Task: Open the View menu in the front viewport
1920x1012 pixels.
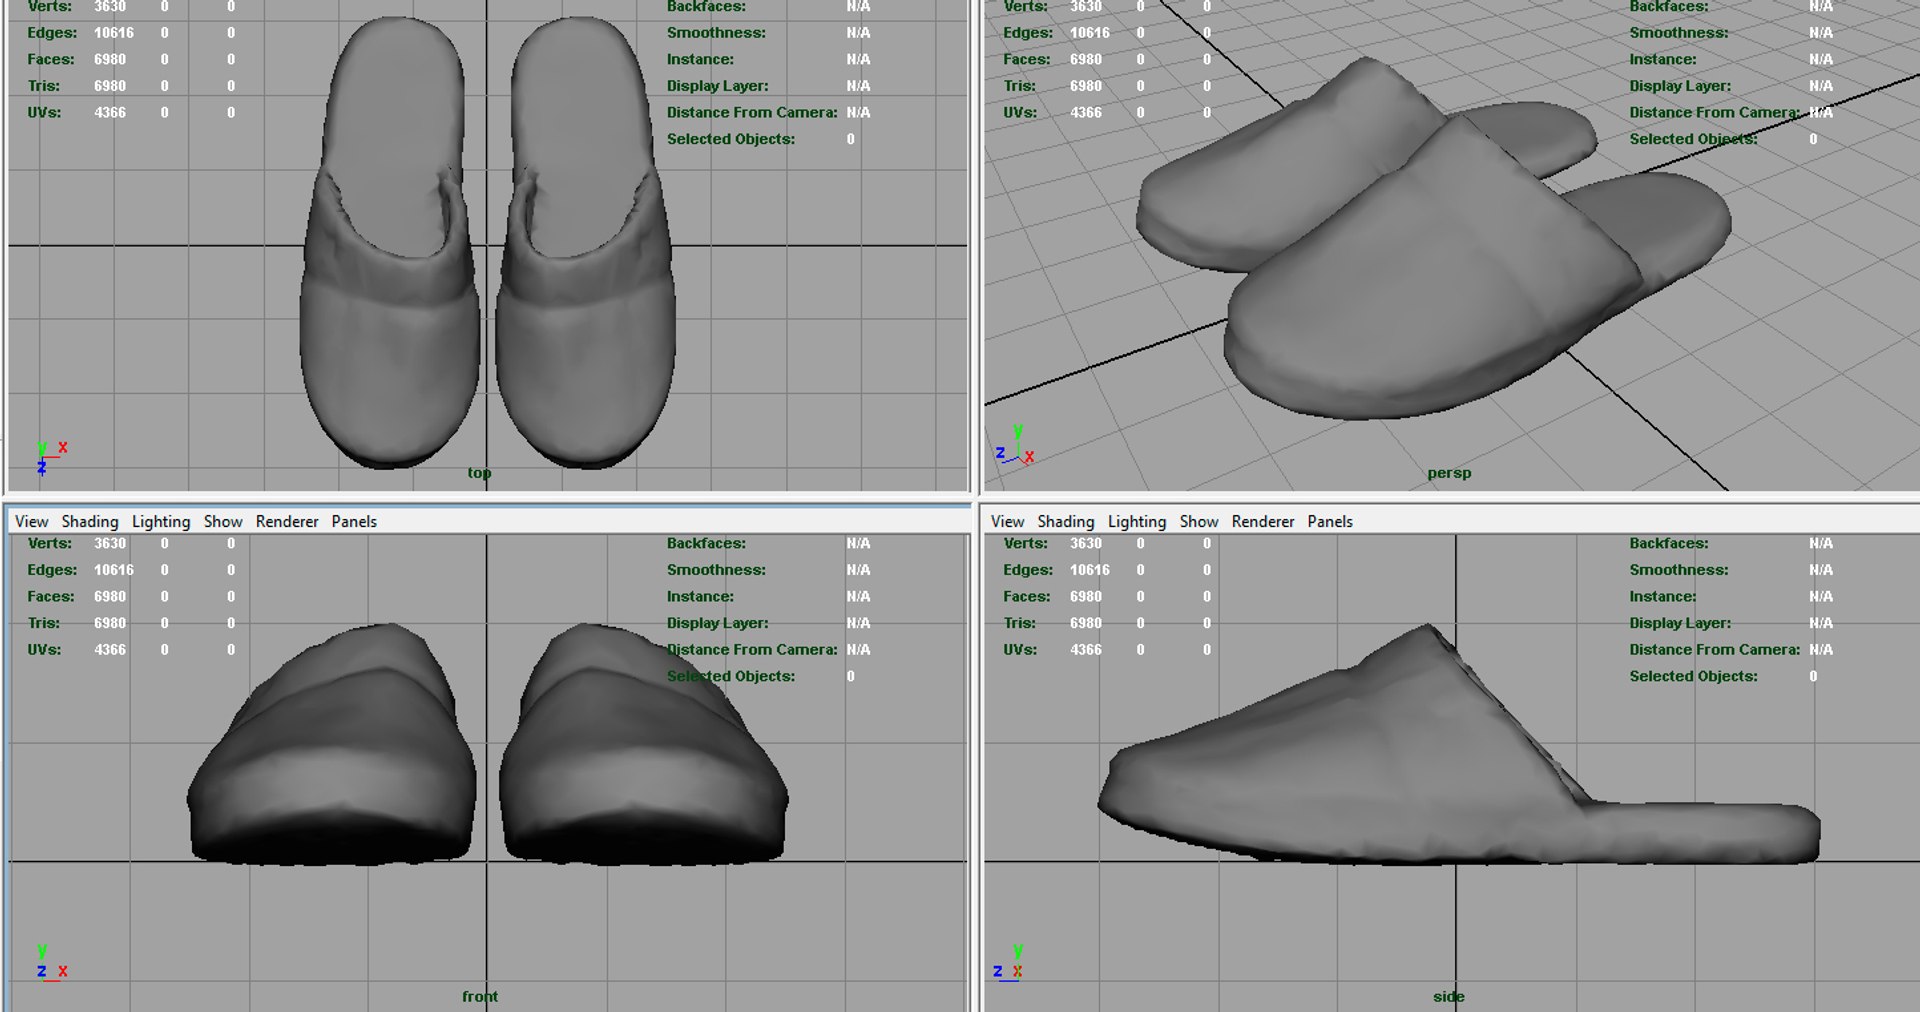Action: click(31, 521)
